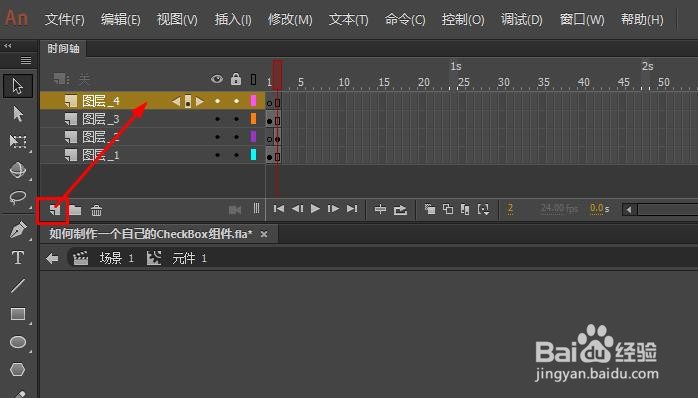Click the back arrow in edit bar
The height and width of the screenshot is (398, 698).
(x=52, y=258)
